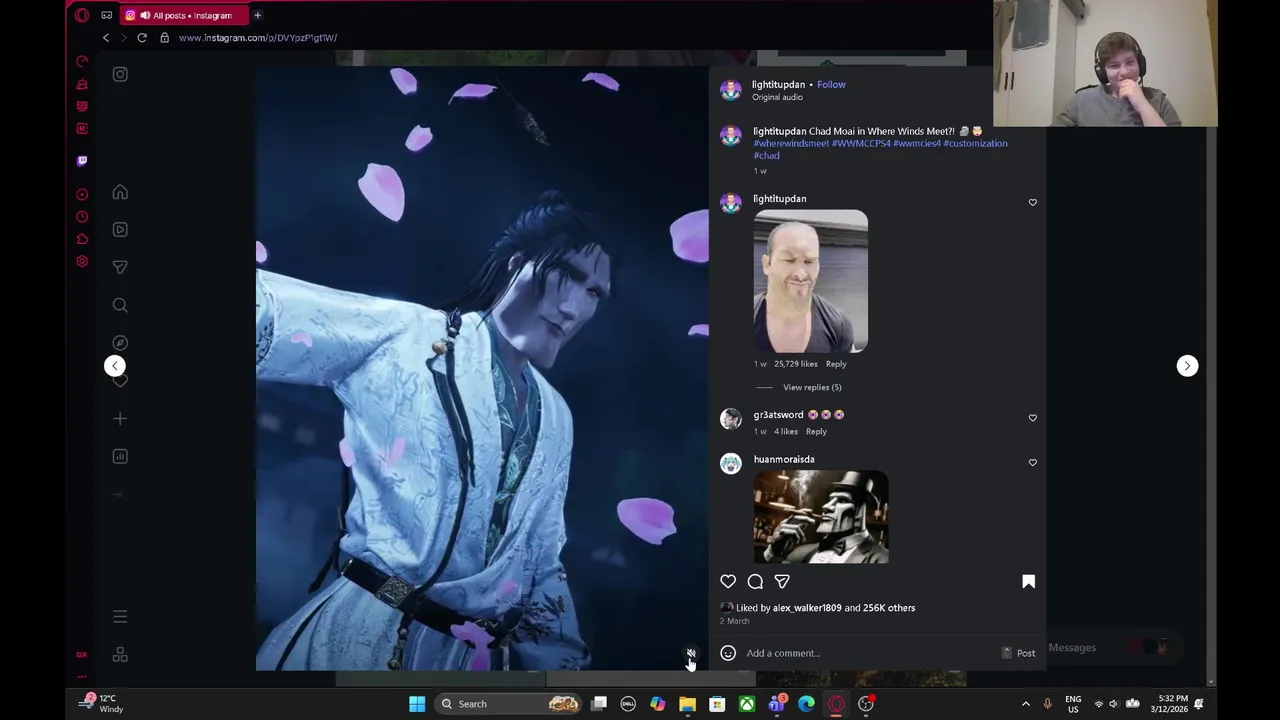Like the post with heart icon
1280x720 pixels.
pyautogui.click(x=728, y=581)
